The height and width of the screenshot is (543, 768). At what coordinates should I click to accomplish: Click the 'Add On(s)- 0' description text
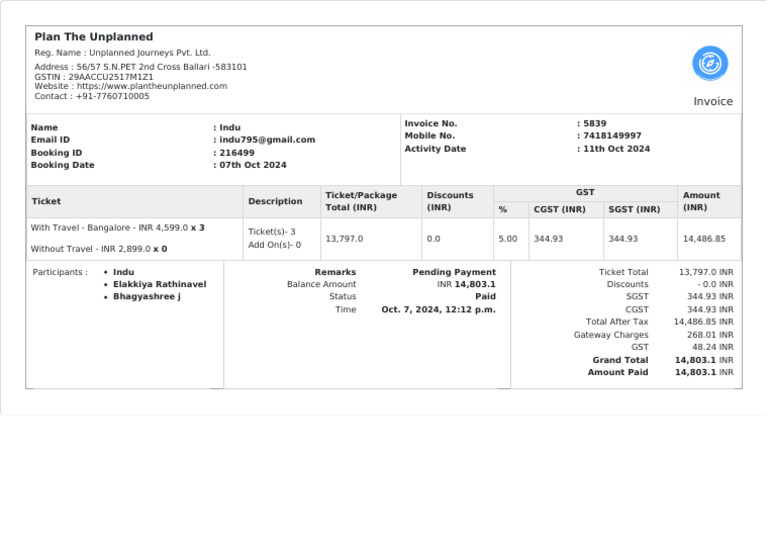pyautogui.click(x=274, y=245)
